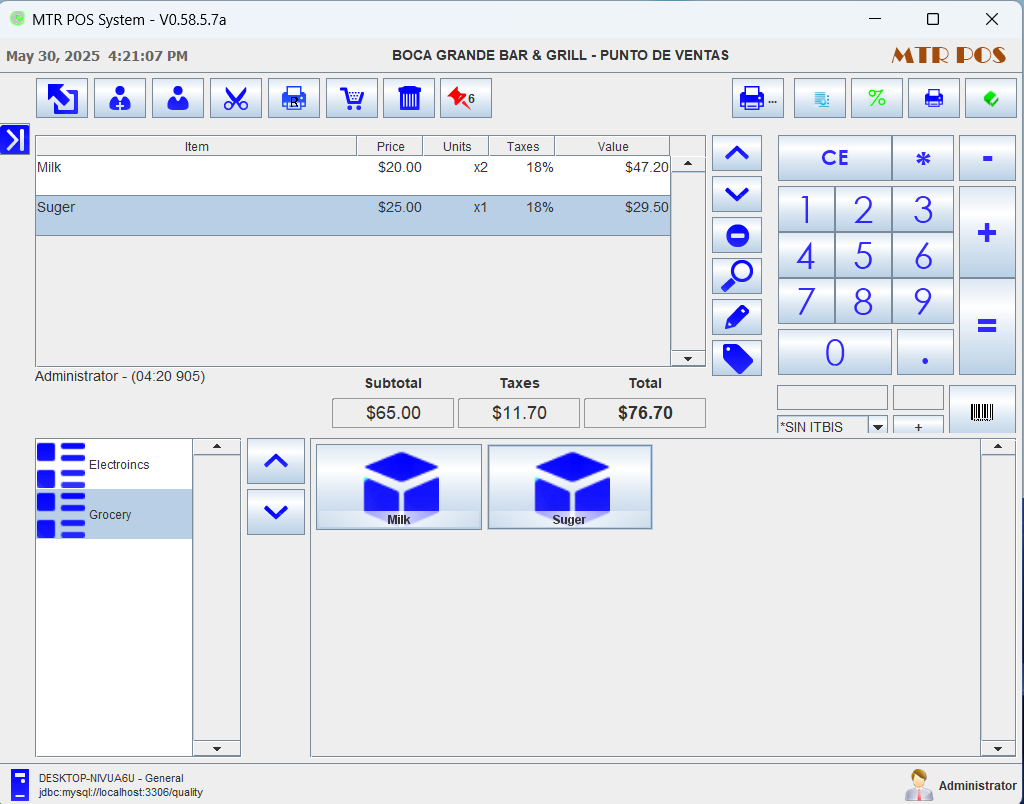
Task: Click the $11.70 taxes field
Action: [519, 413]
